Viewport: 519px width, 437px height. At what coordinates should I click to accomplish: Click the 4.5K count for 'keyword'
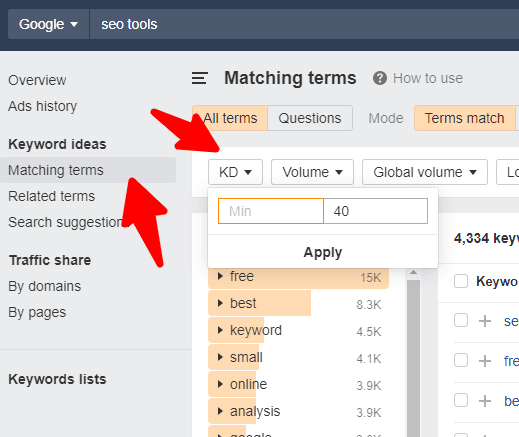pos(368,332)
